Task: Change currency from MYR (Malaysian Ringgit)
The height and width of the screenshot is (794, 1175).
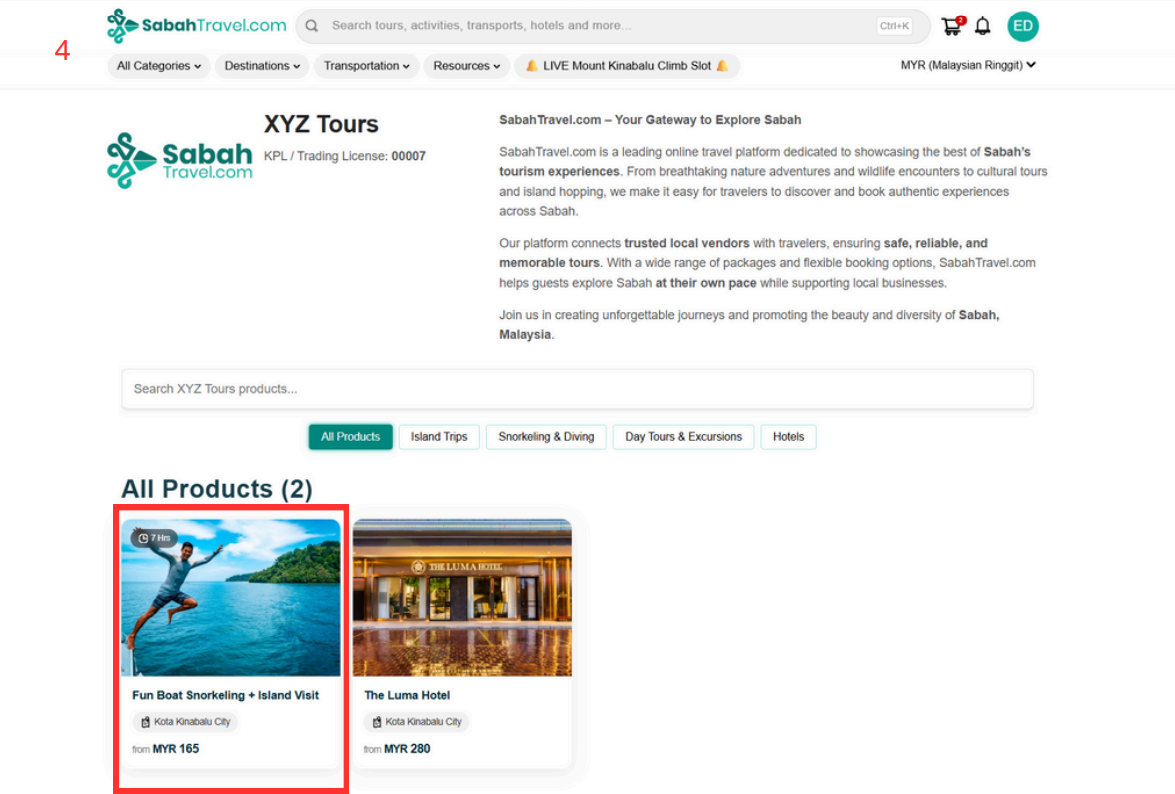Action: pyautogui.click(x=967, y=66)
